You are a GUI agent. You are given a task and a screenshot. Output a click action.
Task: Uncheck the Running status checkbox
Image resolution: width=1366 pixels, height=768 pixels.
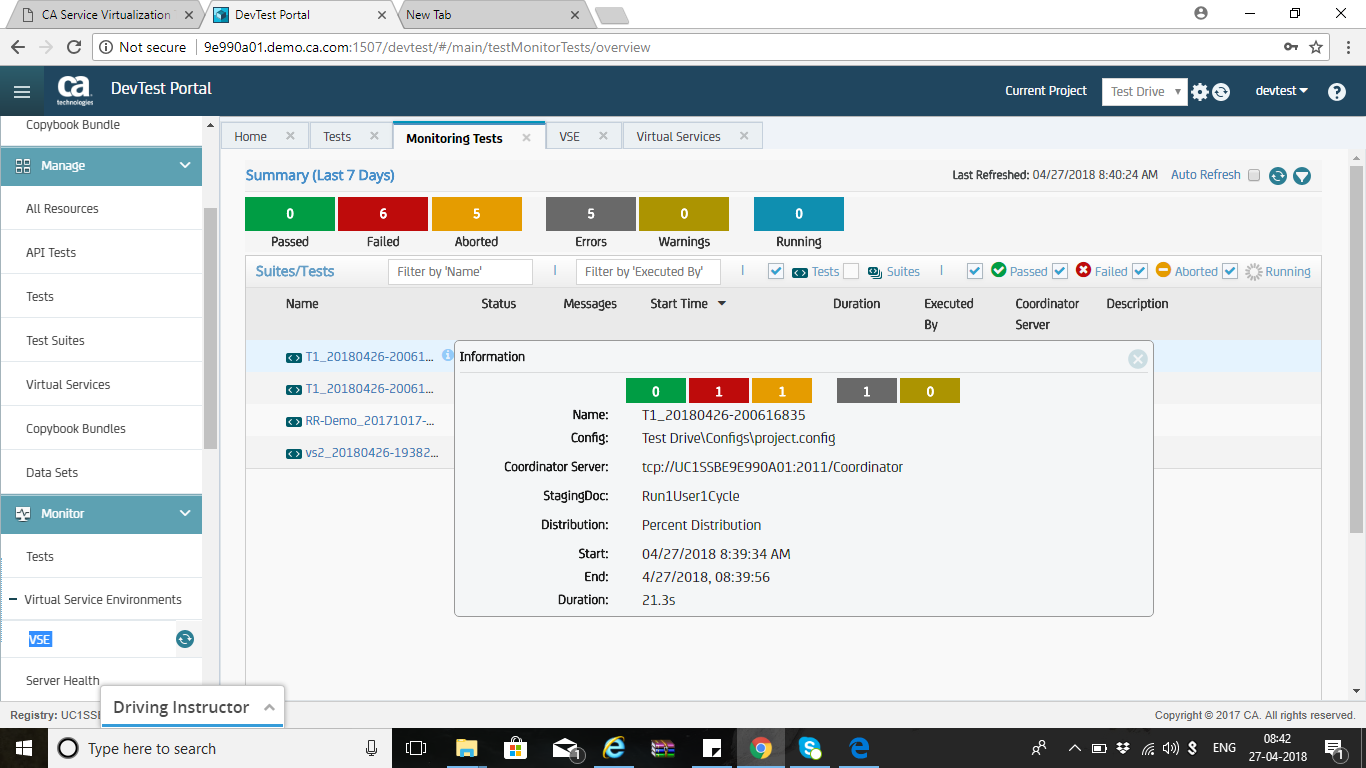[x=1230, y=271]
